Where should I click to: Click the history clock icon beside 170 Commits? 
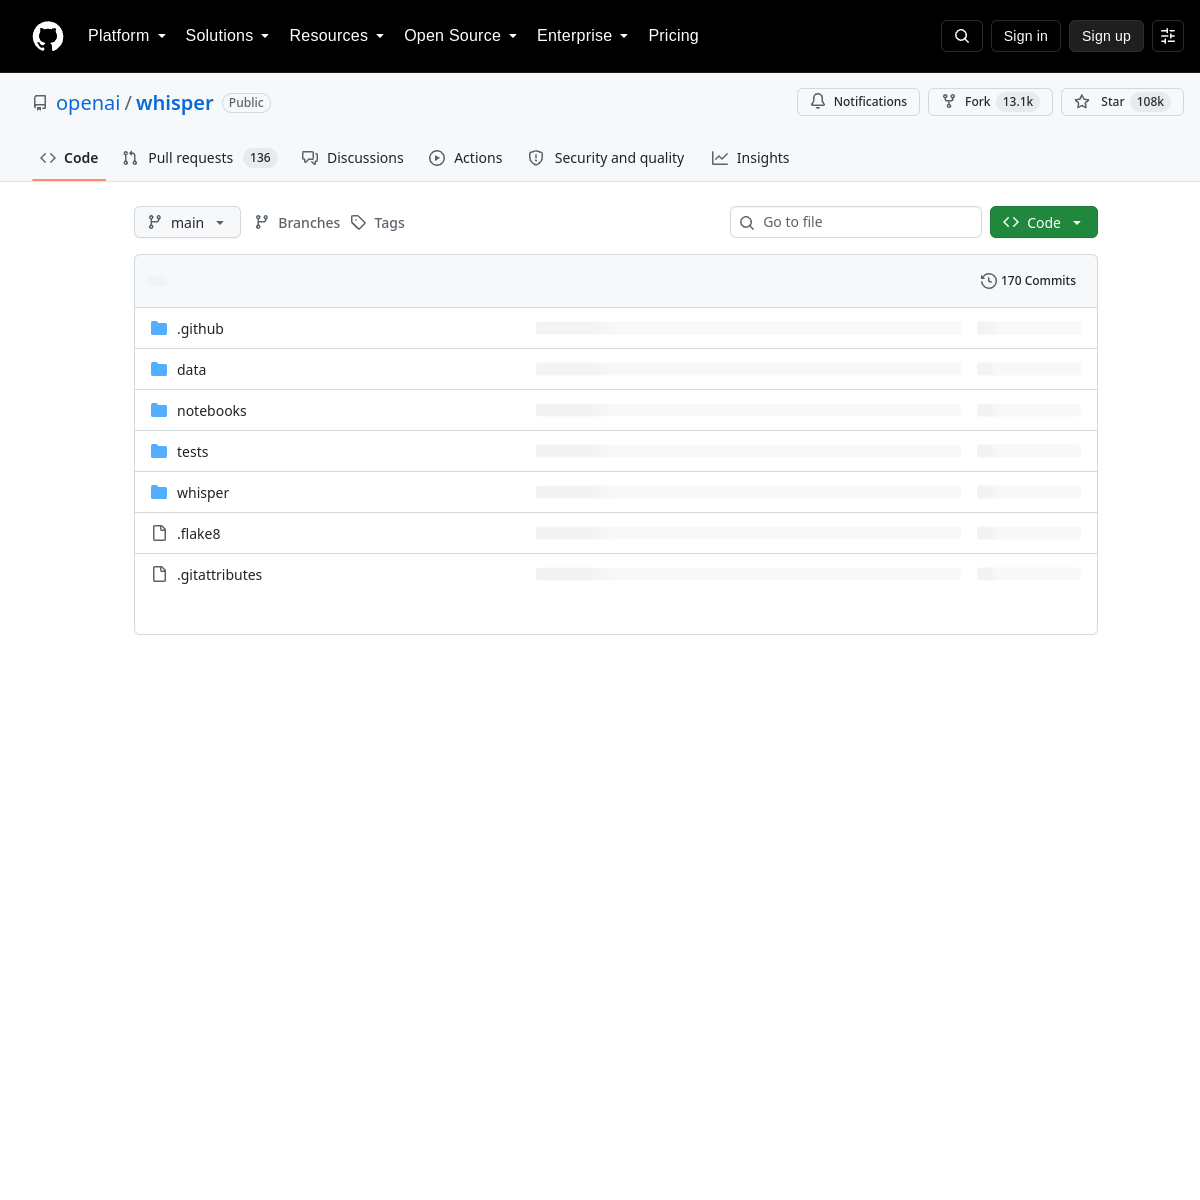989,281
